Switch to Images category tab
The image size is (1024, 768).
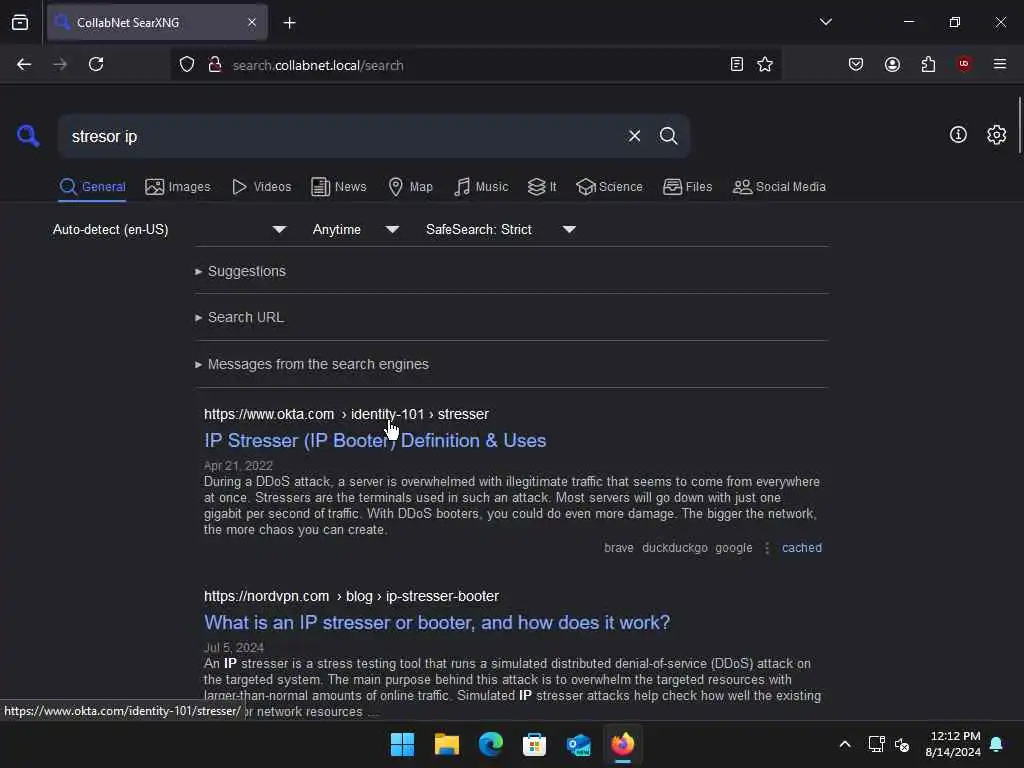tap(178, 187)
